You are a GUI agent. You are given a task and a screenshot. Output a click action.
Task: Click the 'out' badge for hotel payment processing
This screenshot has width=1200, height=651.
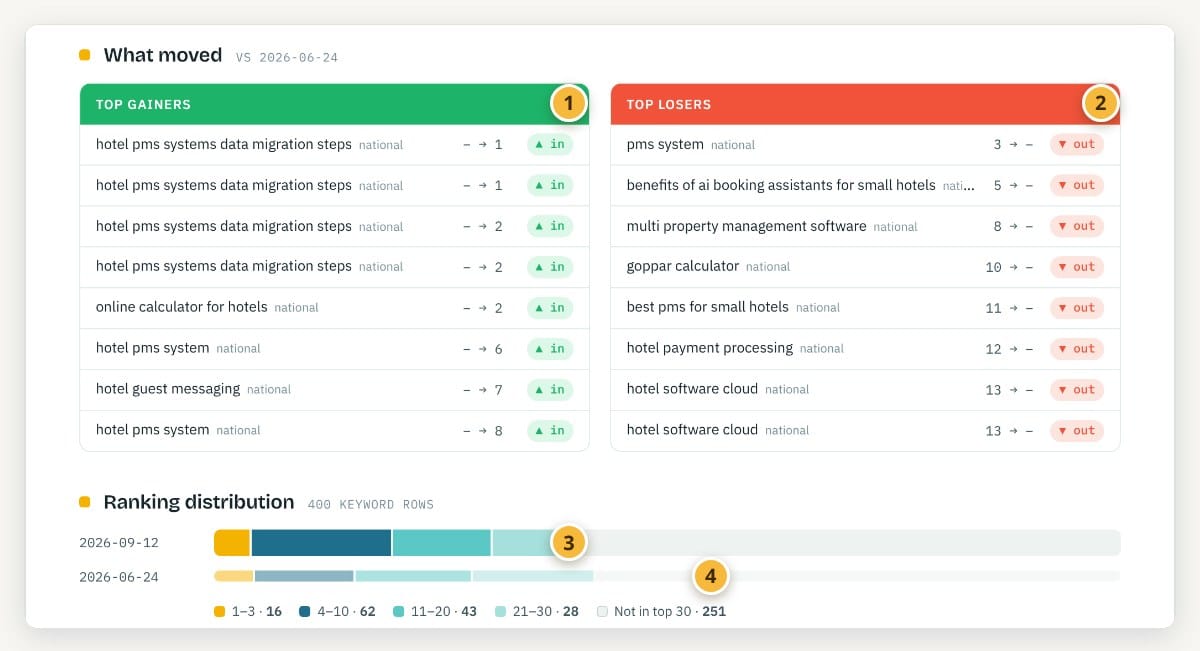[1077, 349]
